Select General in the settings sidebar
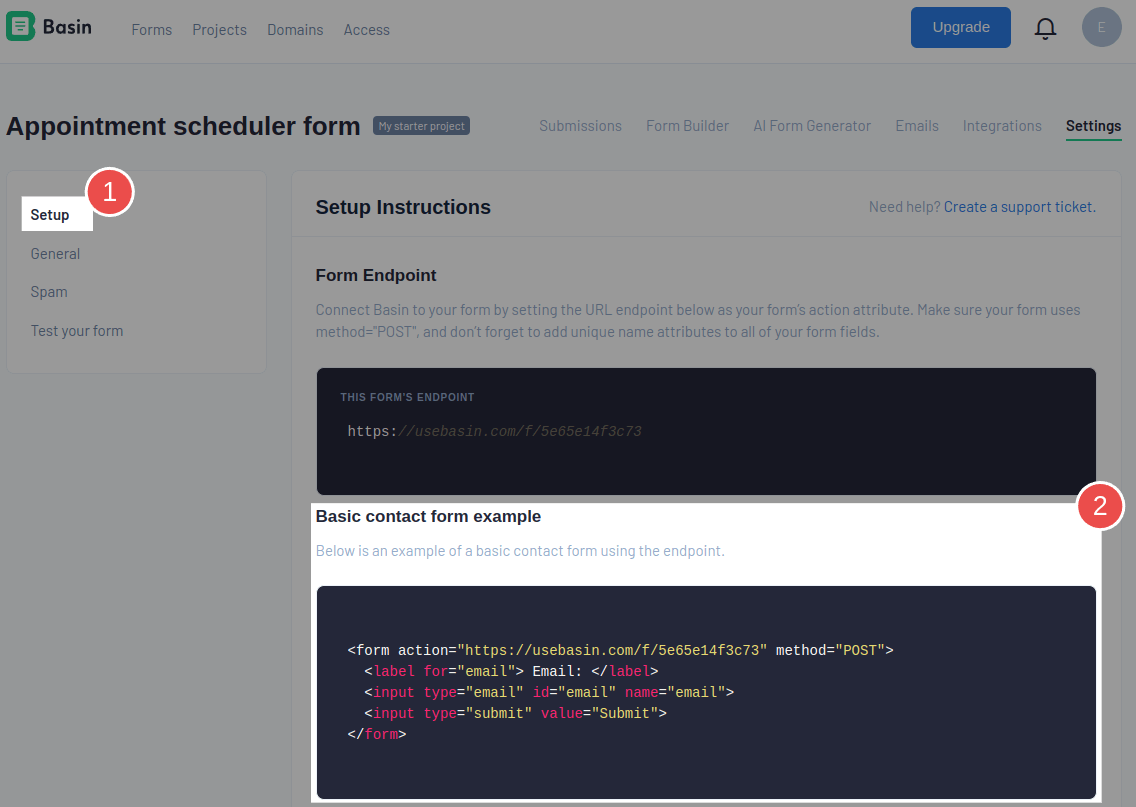The image size is (1136, 807). 55,253
